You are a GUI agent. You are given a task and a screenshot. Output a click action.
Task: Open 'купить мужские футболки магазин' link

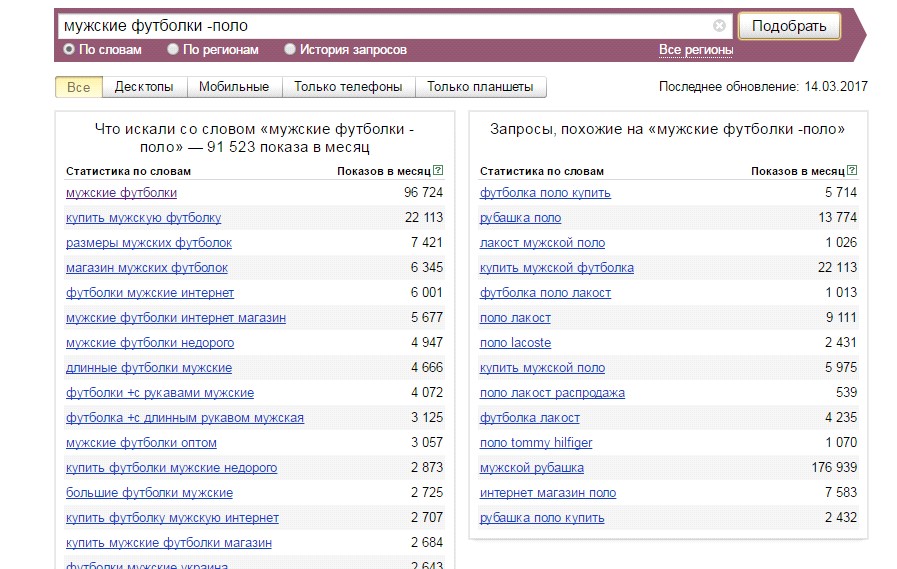tap(169, 543)
